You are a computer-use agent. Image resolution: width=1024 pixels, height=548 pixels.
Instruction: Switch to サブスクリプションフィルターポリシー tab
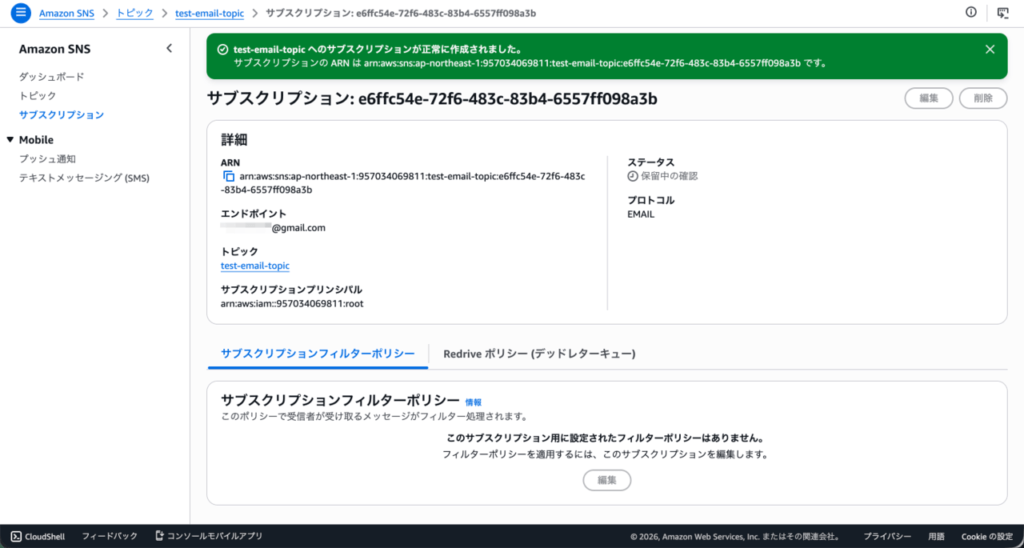tap(318, 353)
